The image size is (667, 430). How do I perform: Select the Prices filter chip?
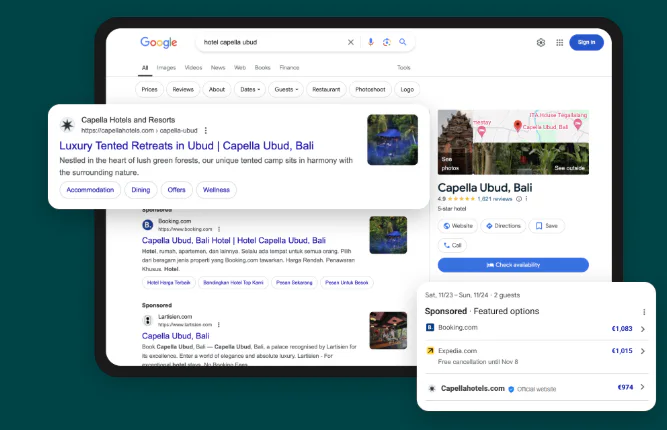point(149,89)
